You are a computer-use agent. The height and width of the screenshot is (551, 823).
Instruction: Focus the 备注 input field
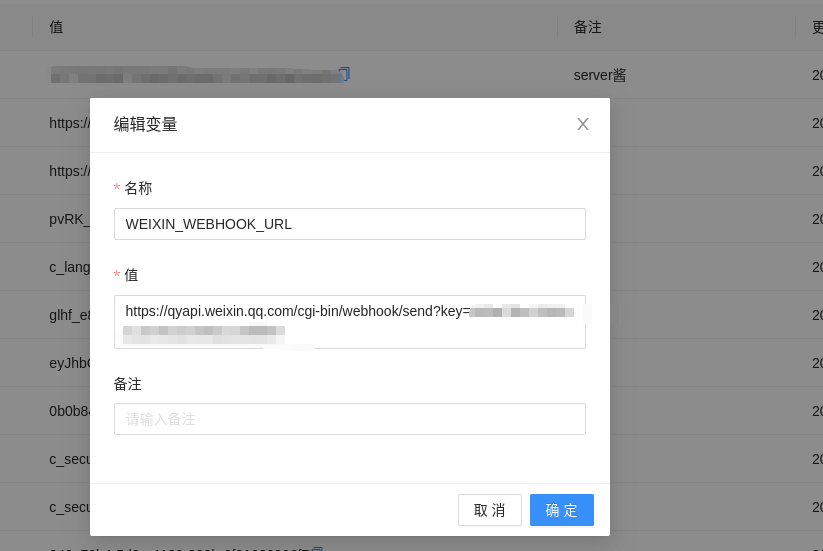[350, 419]
